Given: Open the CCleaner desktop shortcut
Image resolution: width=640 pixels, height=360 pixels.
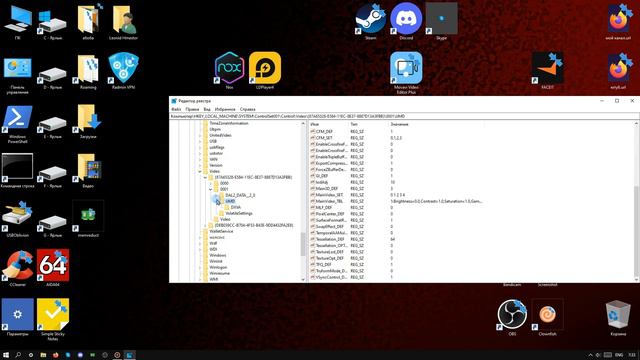Looking at the screenshot, I should click(x=17, y=265).
